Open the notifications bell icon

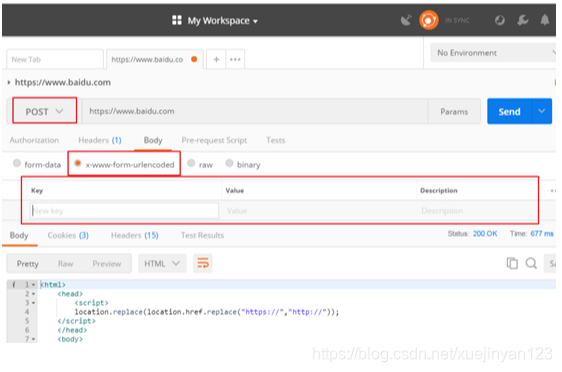point(545,20)
